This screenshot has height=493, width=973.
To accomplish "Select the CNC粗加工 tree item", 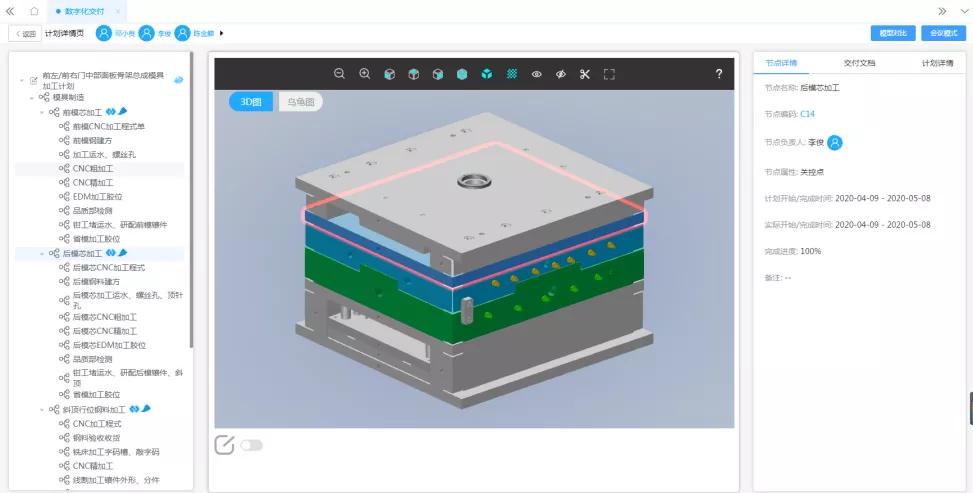I will pos(93,169).
